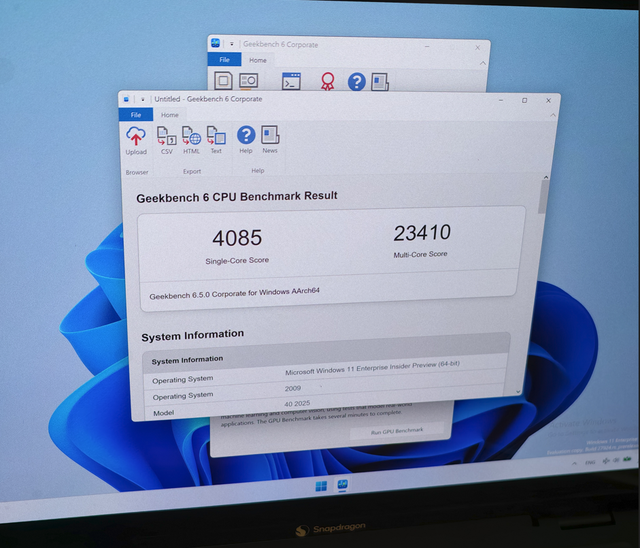
Task: Select the Home tab in the Untitled results window
Action: coord(169,115)
